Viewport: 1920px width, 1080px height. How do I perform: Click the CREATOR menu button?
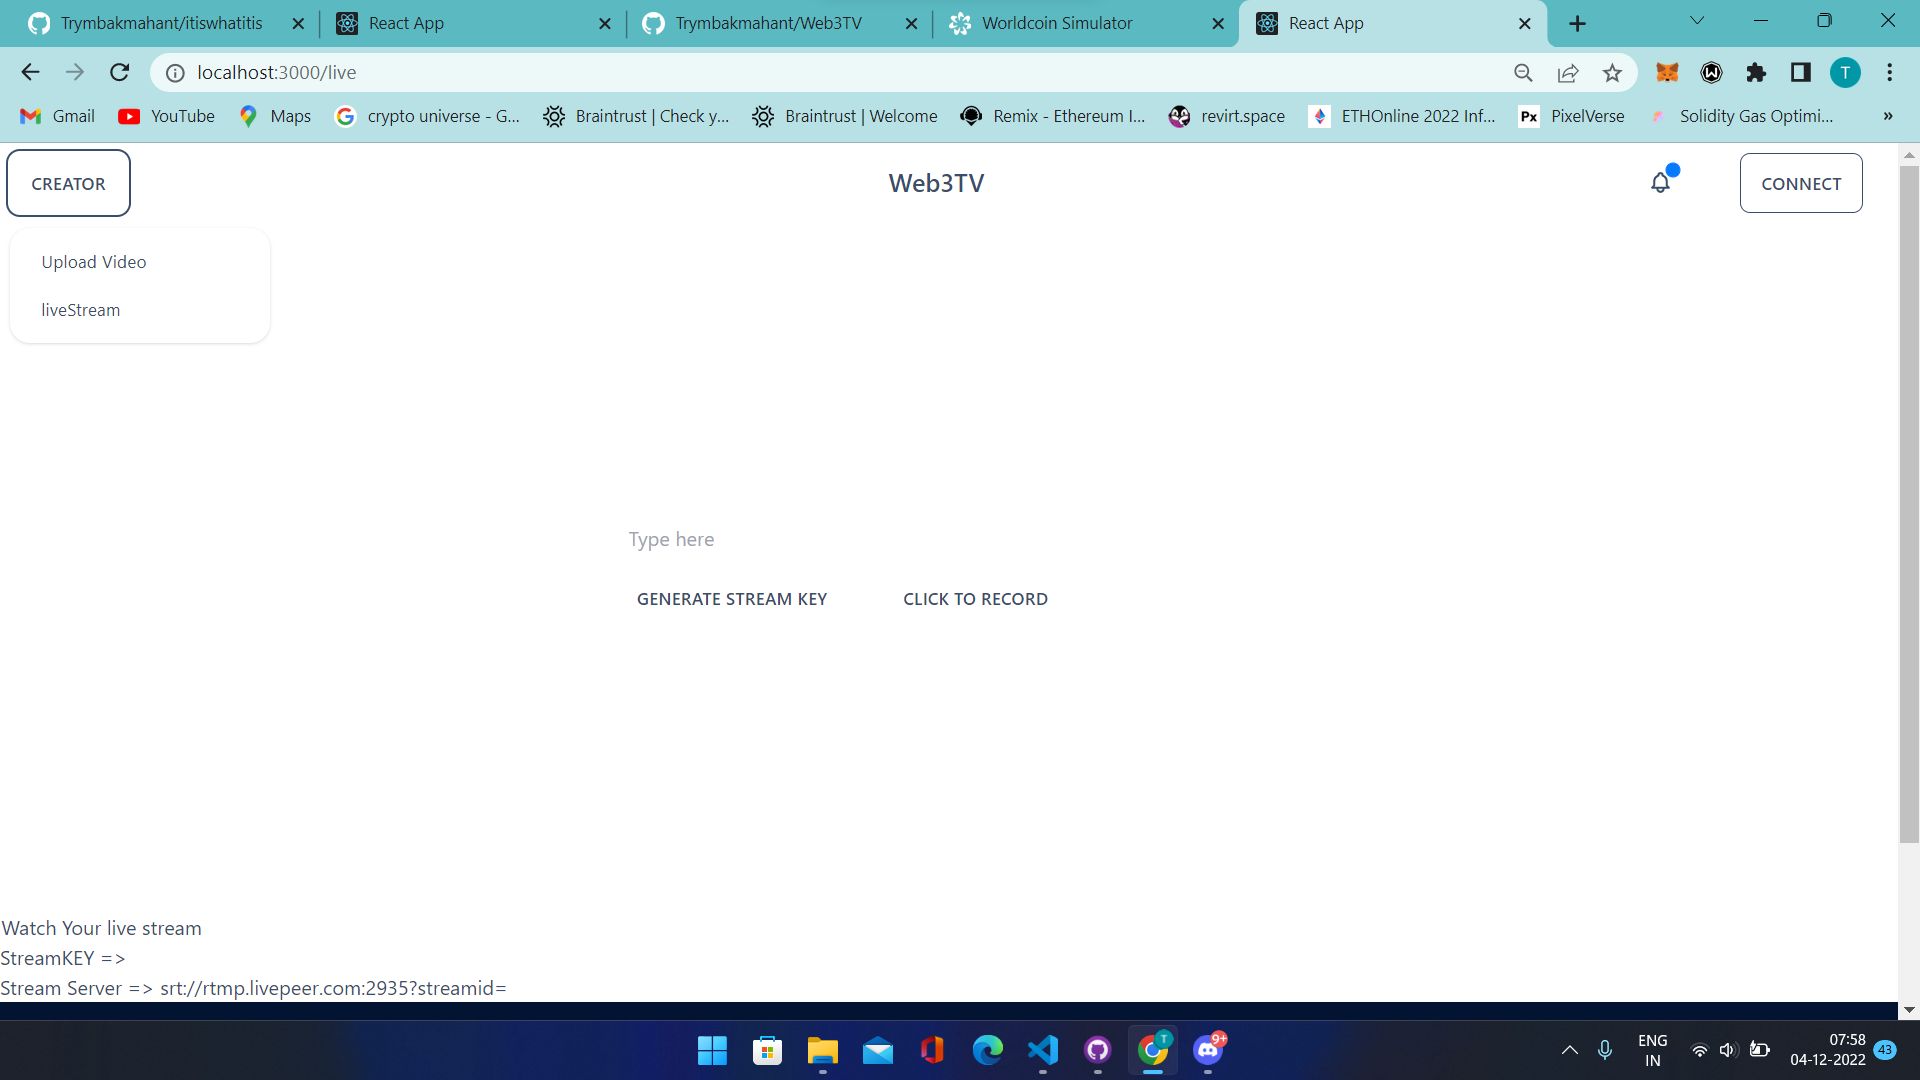pos(67,183)
